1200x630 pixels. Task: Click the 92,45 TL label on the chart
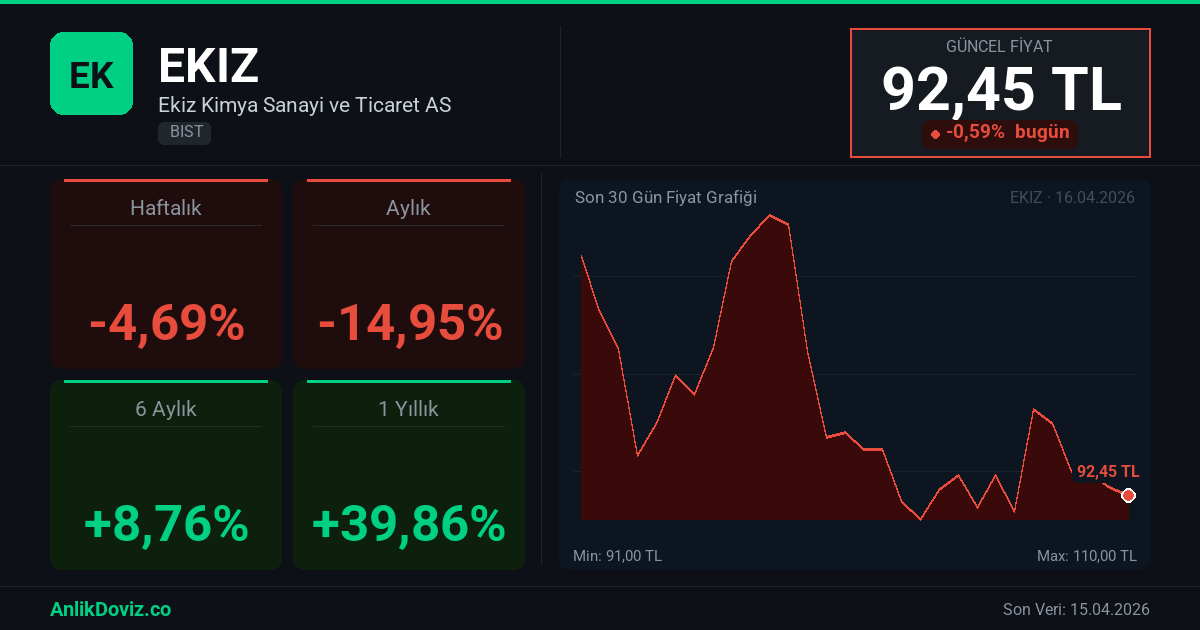click(1107, 472)
